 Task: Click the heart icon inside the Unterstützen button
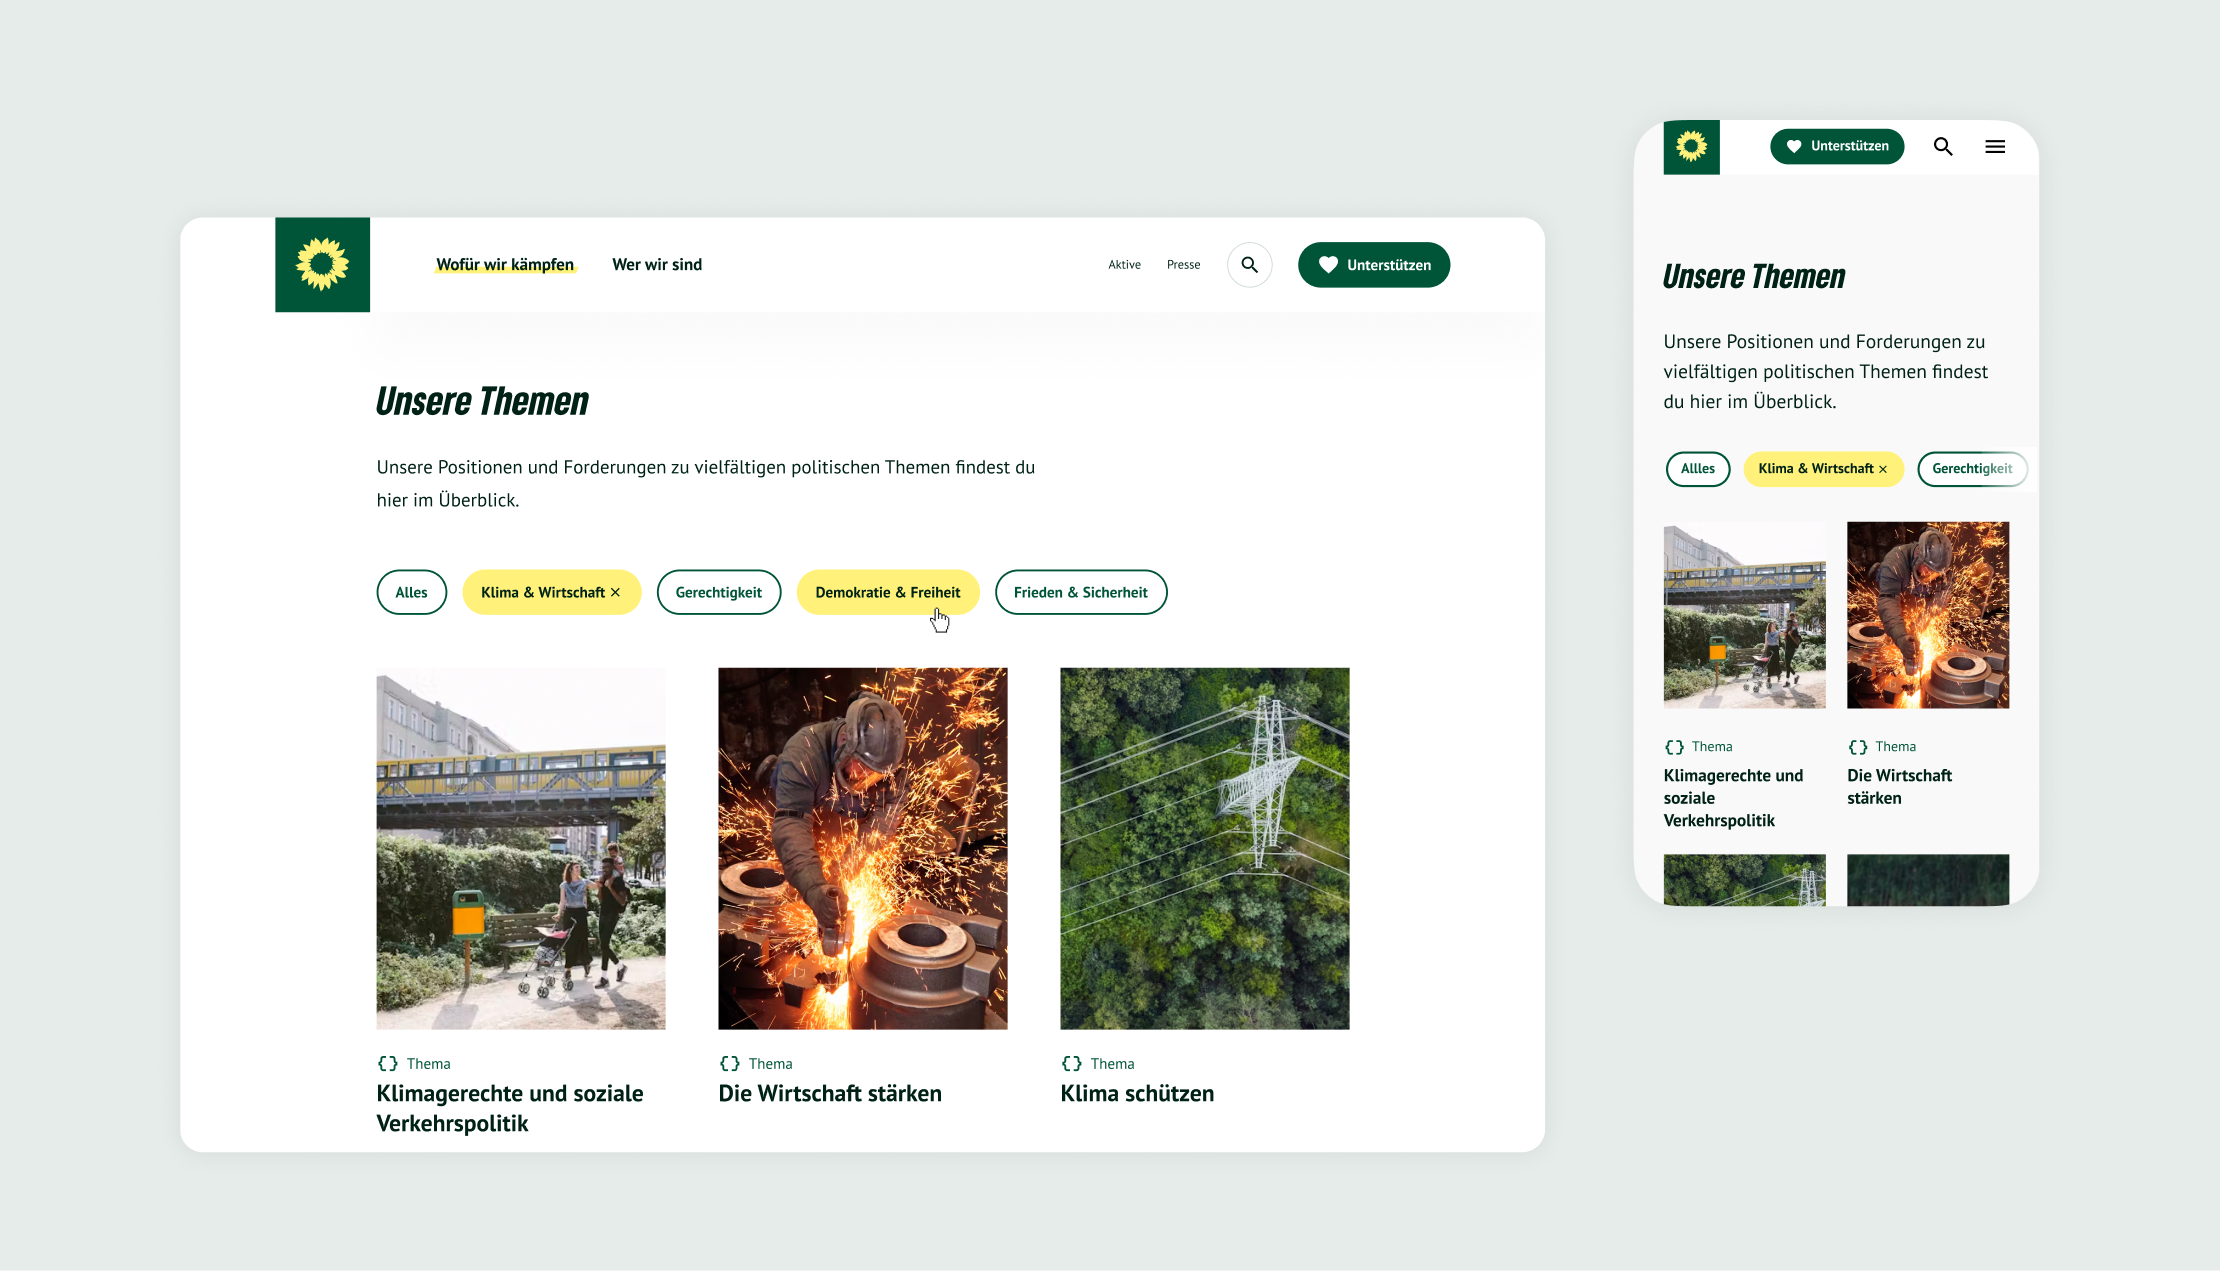tap(1328, 264)
